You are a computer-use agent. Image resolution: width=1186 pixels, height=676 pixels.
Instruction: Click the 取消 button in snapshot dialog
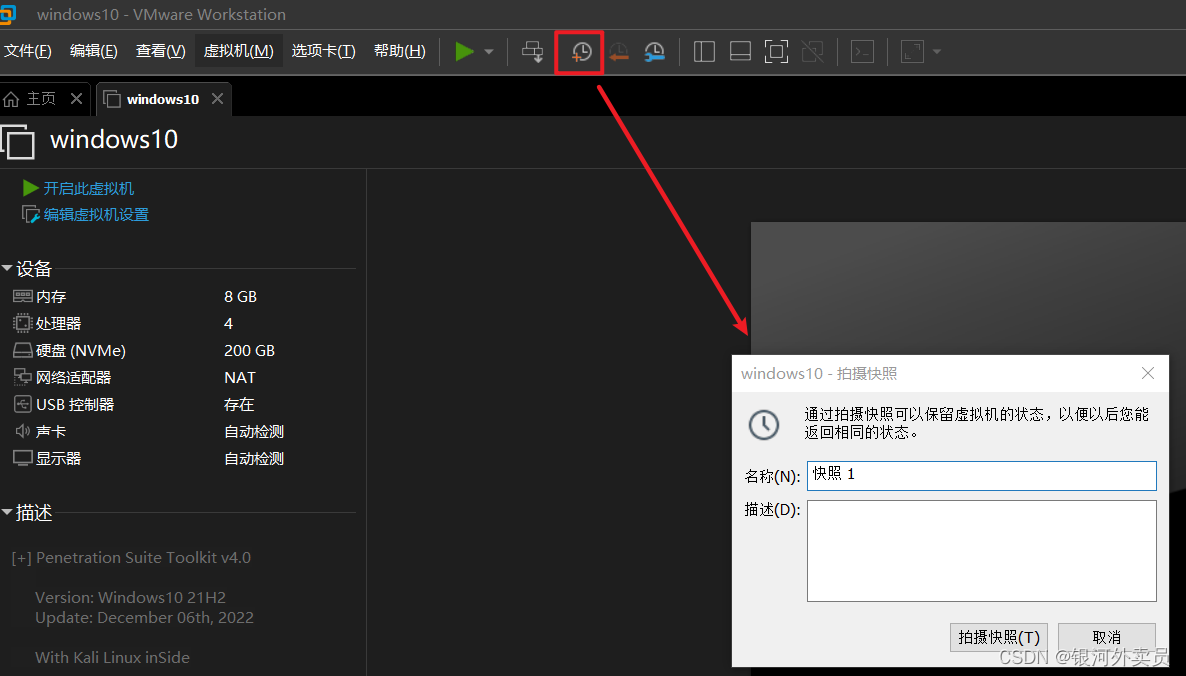coord(1107,637)
